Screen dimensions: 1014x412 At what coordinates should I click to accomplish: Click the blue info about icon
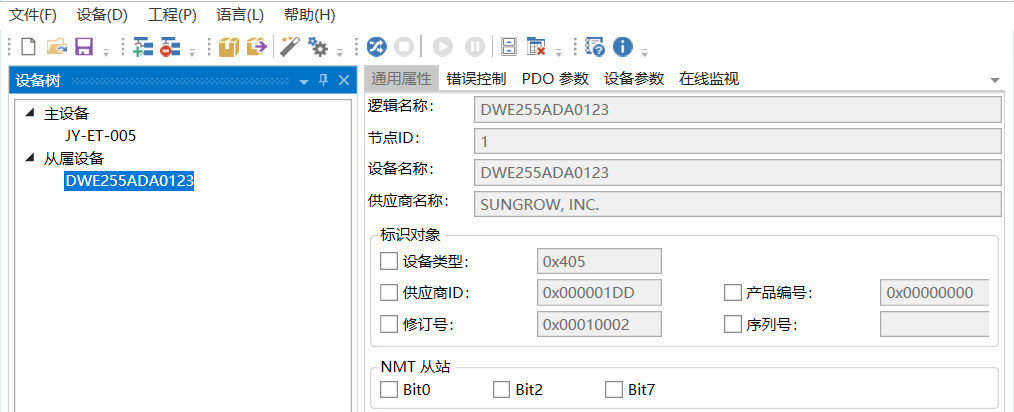[x=623, y=46]
